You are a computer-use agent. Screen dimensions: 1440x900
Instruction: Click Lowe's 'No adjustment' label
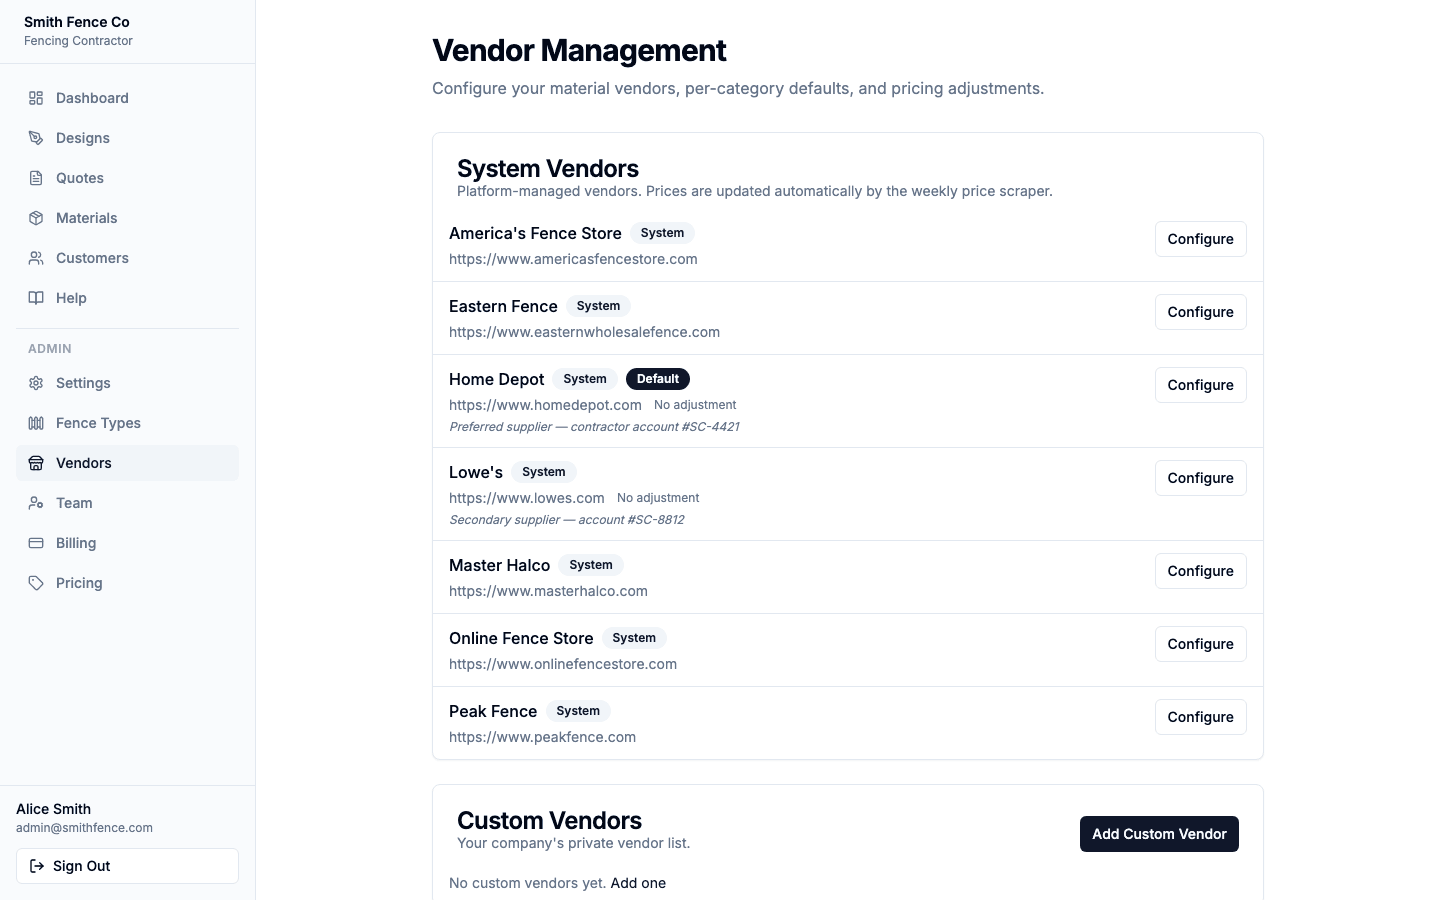point(658,498)
